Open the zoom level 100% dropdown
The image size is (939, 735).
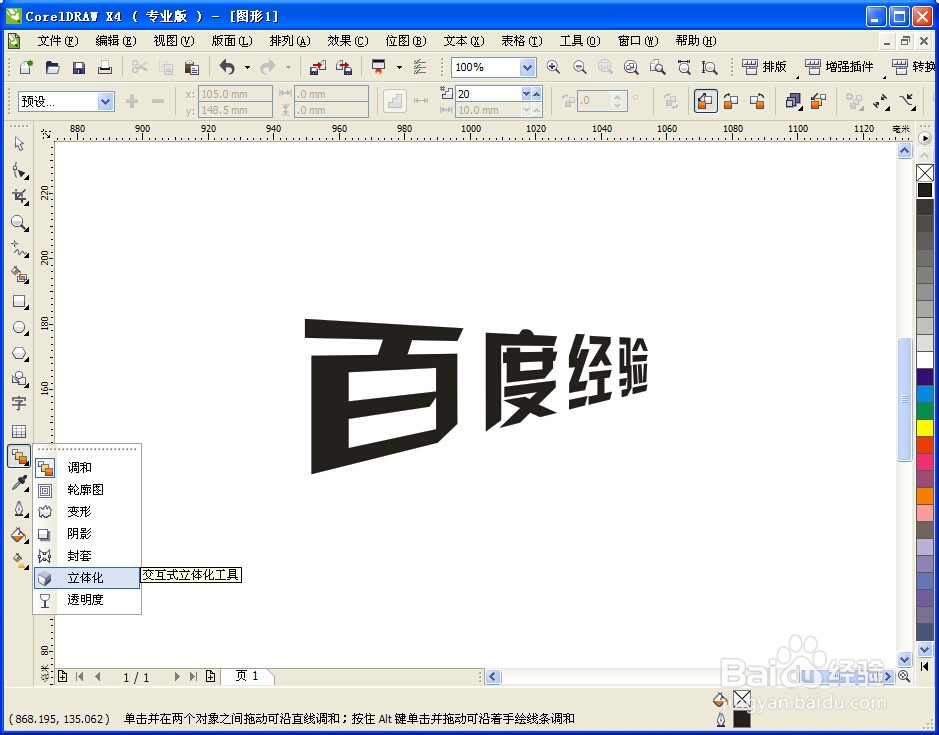[x=527, y=67]
